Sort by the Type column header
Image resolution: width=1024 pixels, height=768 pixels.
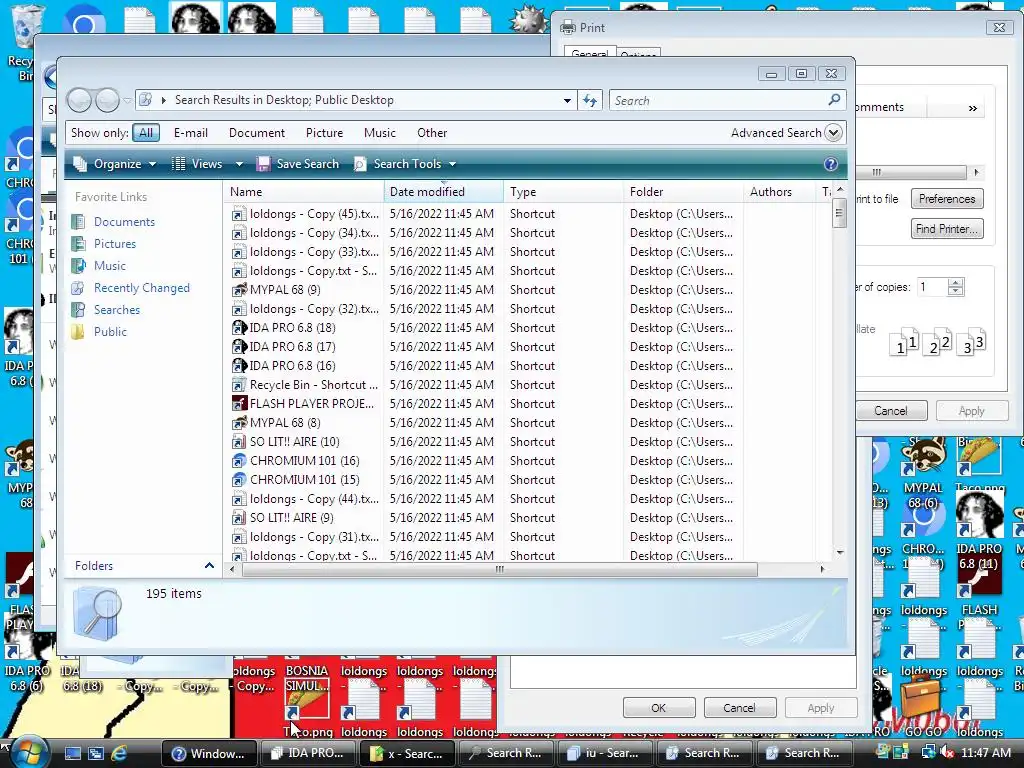pyautogui.click(x=563, y=191)
